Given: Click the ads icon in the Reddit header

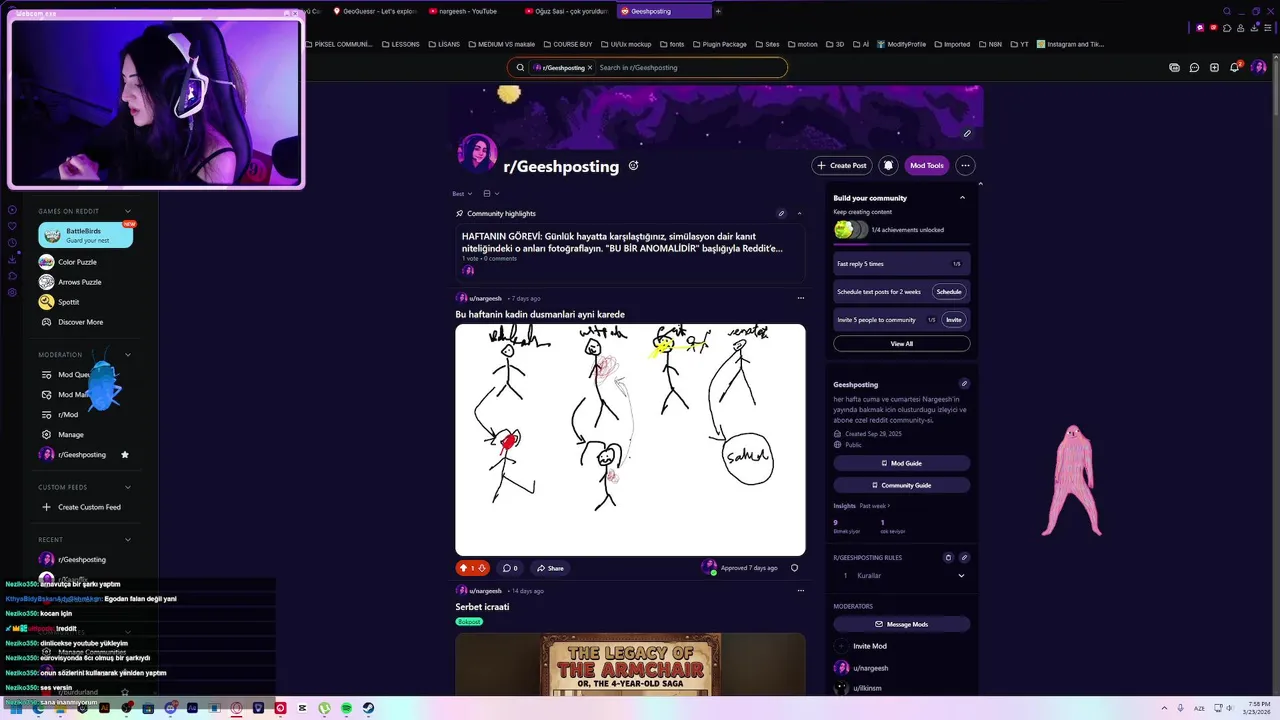Looking at the screenshot, I should (x=1174, y=67).
